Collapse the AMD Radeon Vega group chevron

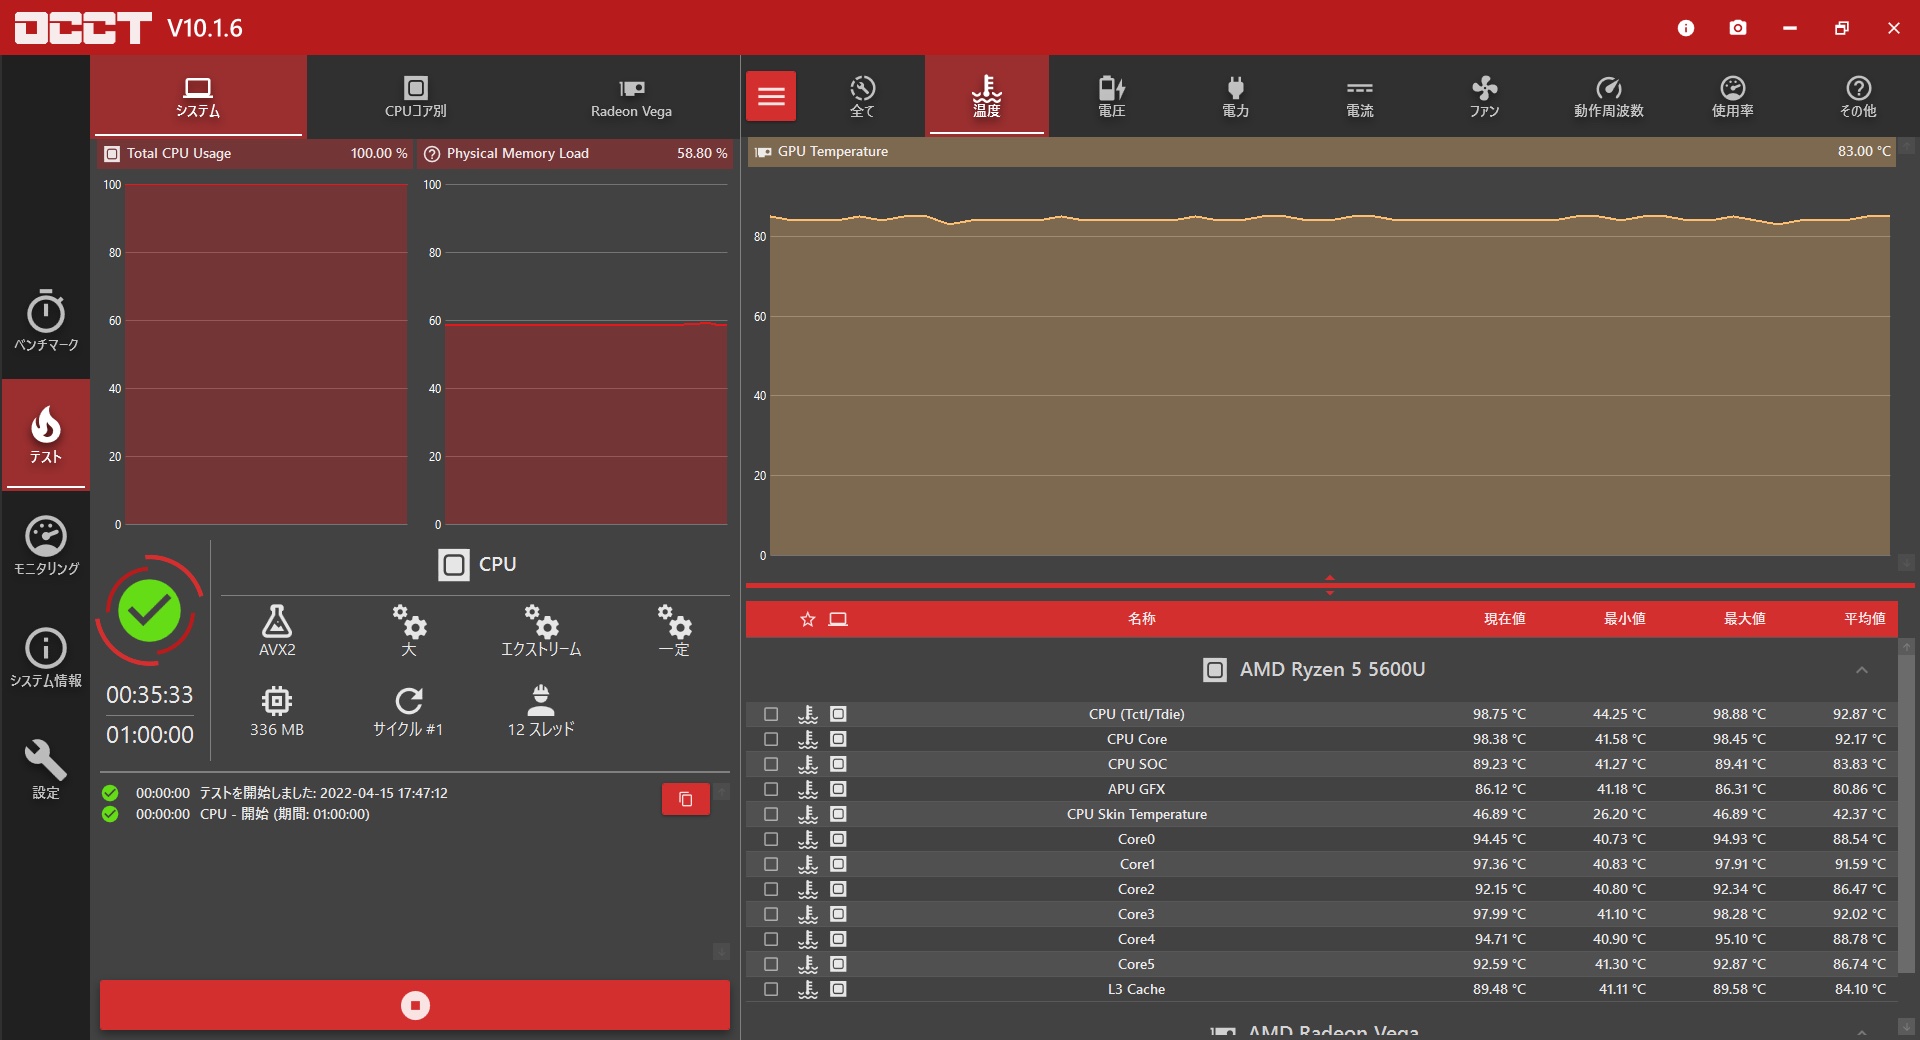pos(1862,1032)
